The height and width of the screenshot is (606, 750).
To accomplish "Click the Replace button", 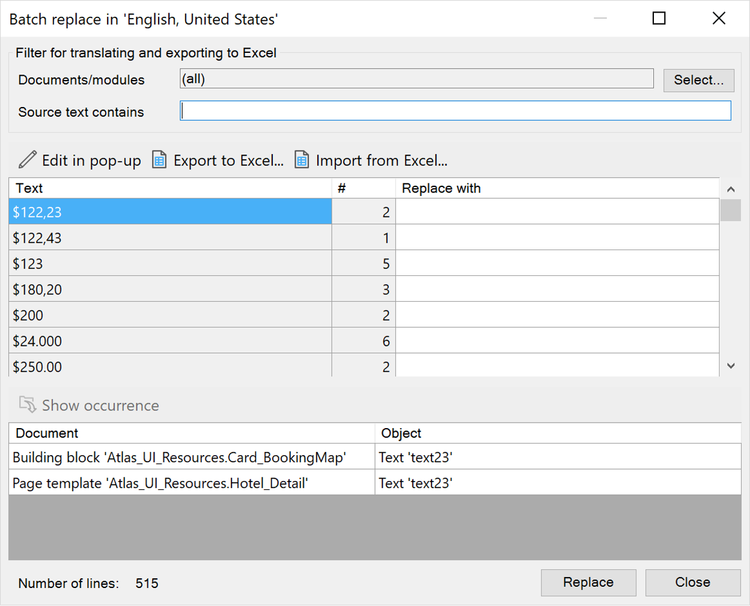I will pos(588,582).
